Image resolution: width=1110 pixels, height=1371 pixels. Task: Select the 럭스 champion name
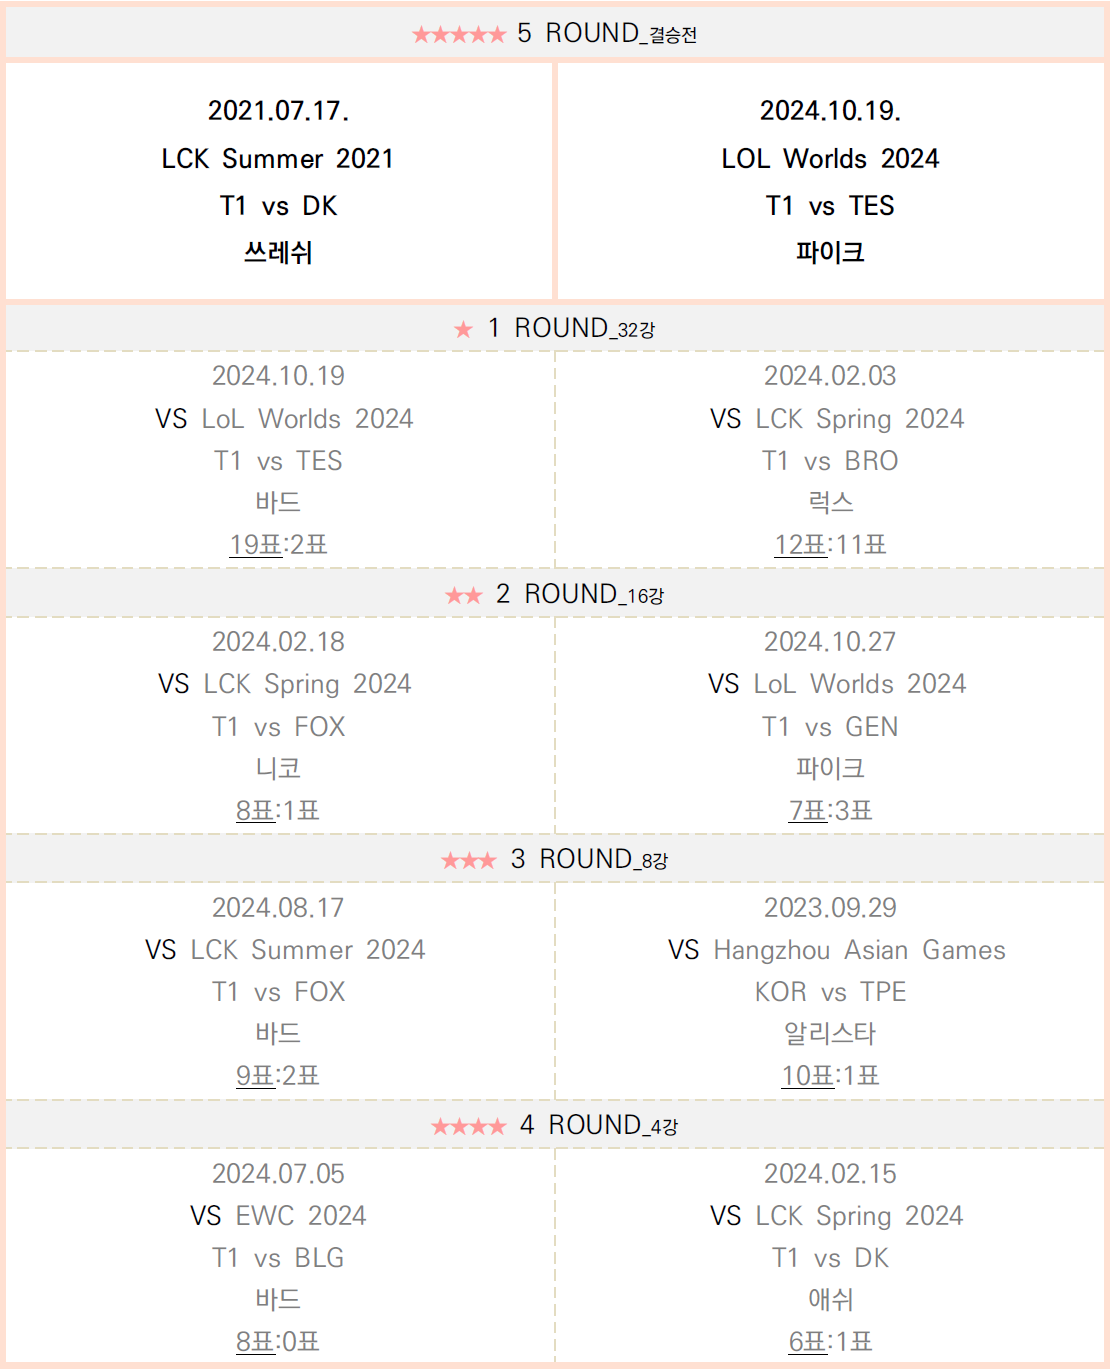click(830, 502)
